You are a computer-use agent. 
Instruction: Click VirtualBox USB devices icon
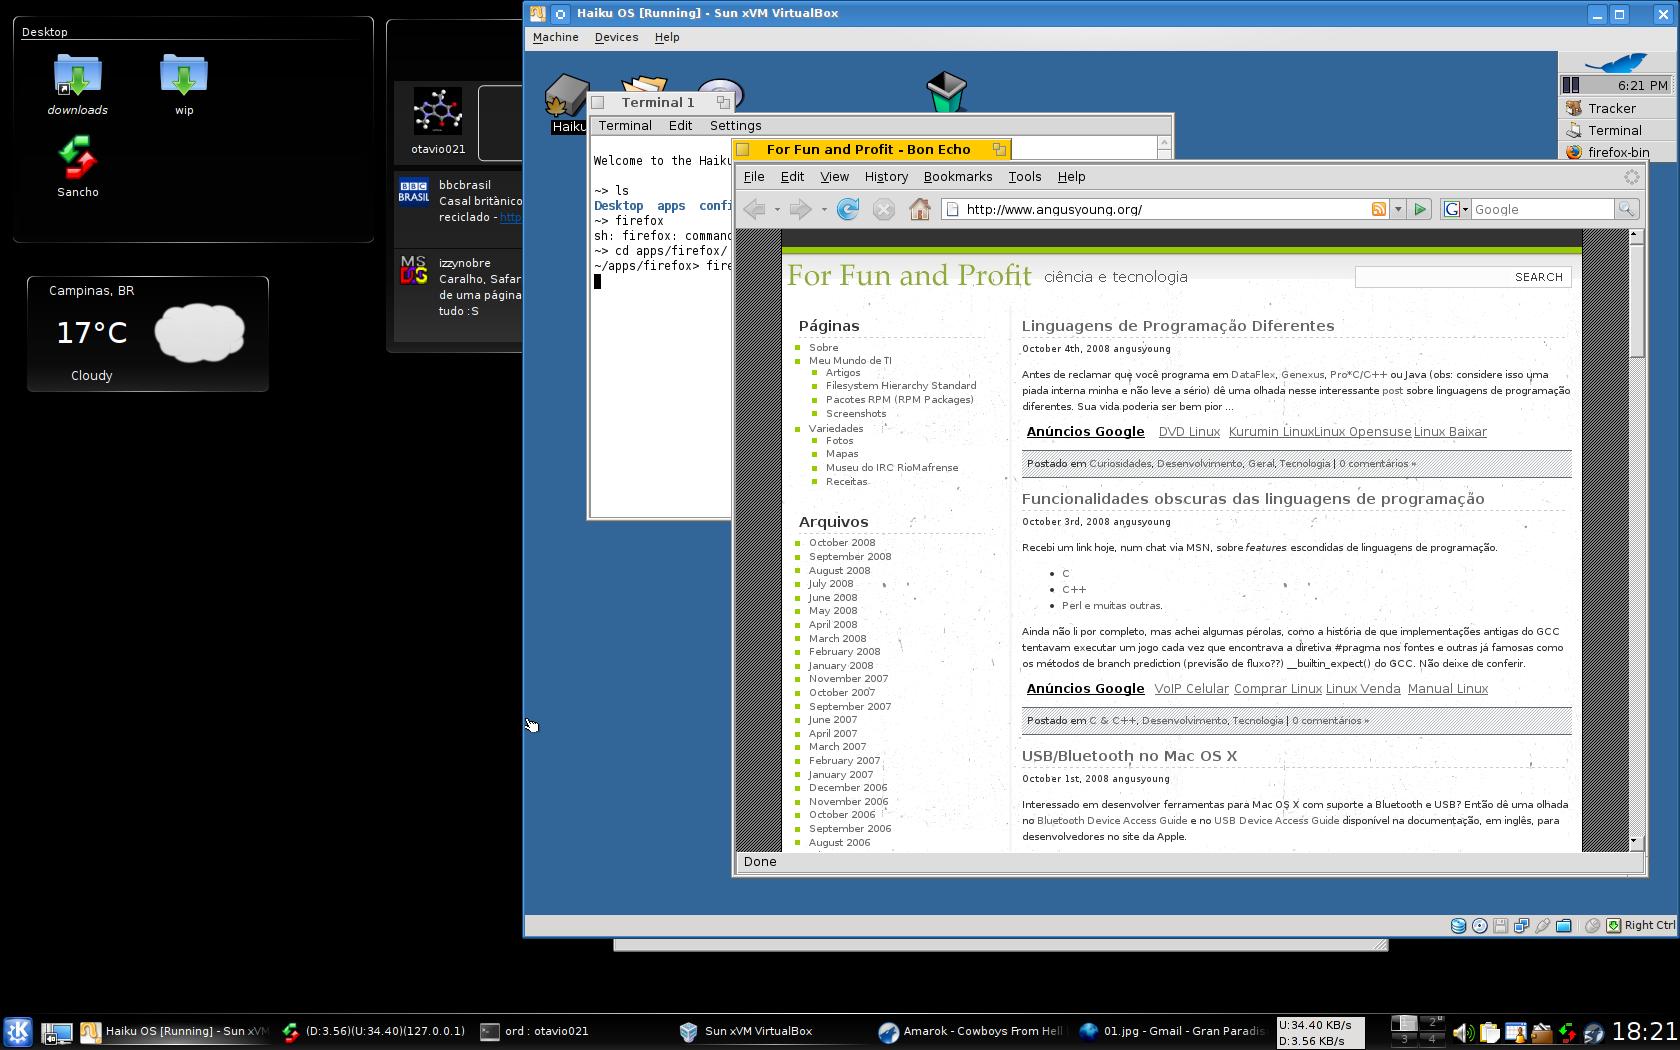point(1543,926)
